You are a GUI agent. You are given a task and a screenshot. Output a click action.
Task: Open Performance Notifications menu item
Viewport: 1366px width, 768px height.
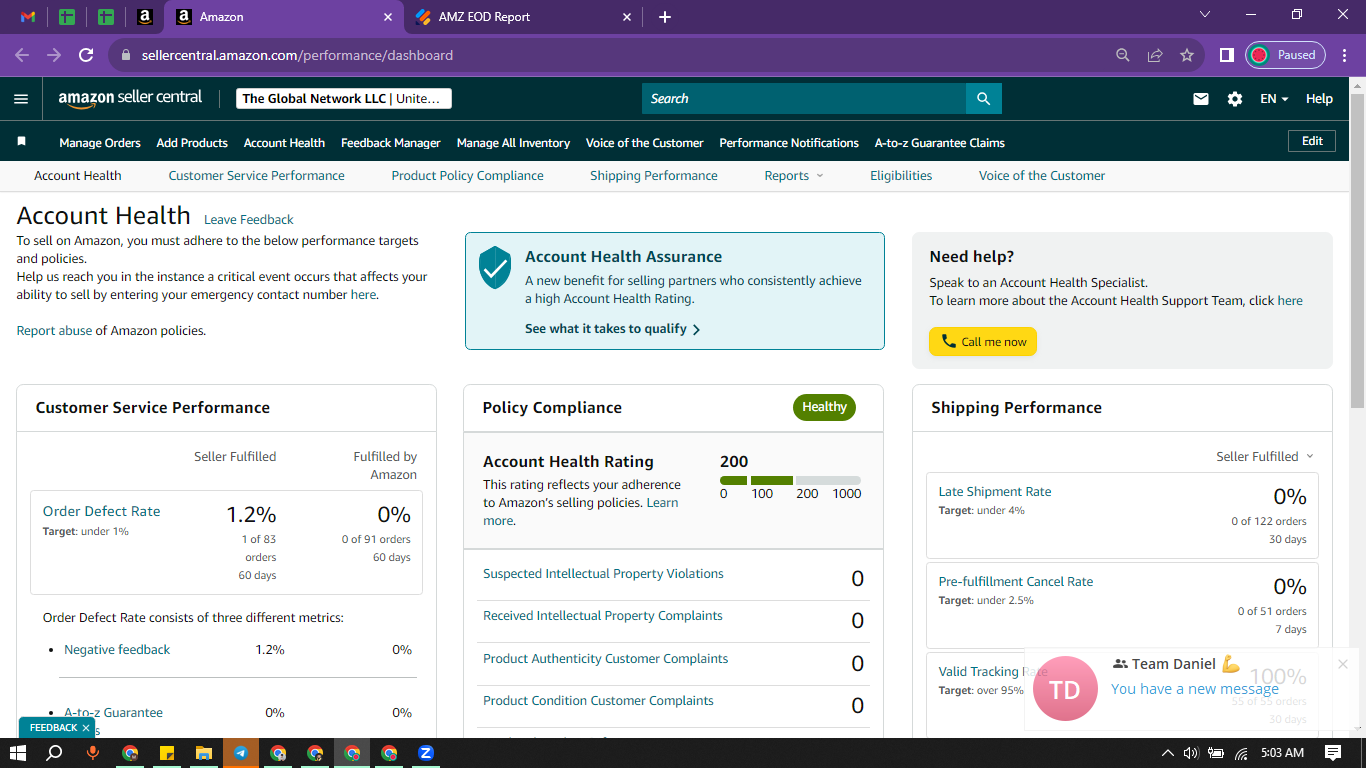(789, 143)
